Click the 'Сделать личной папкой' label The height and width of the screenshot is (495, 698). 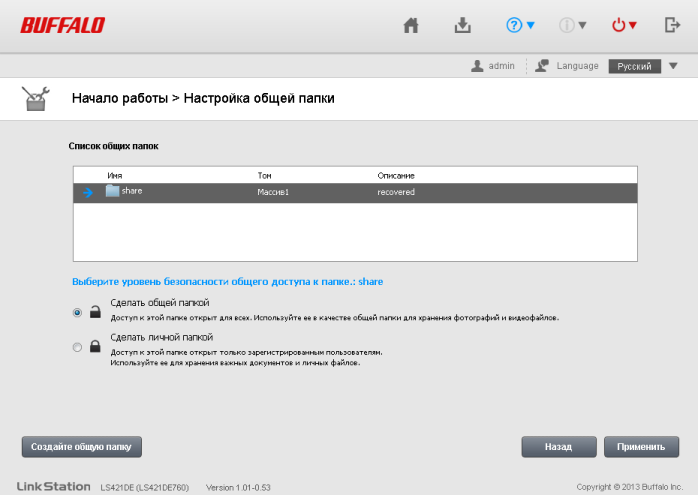[x=162, y=337]
